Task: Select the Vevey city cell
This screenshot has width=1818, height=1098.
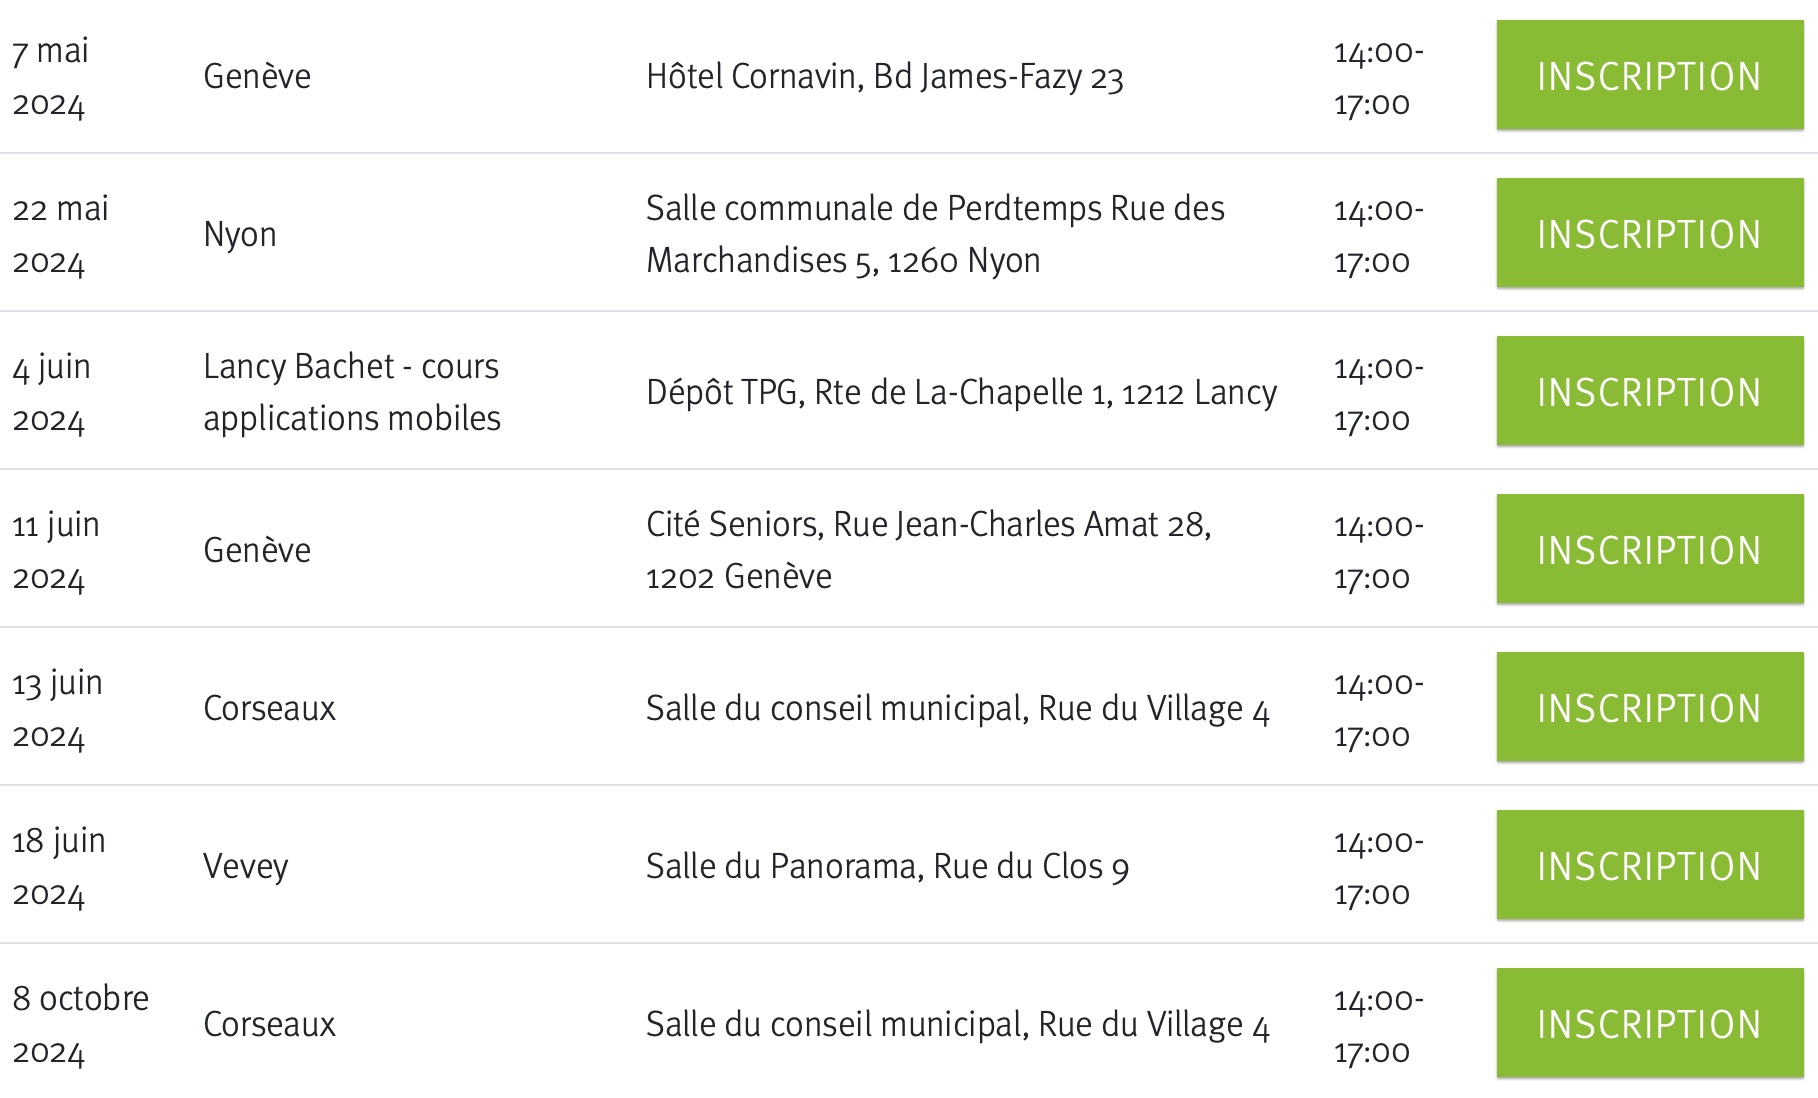Action: [246, 866]
